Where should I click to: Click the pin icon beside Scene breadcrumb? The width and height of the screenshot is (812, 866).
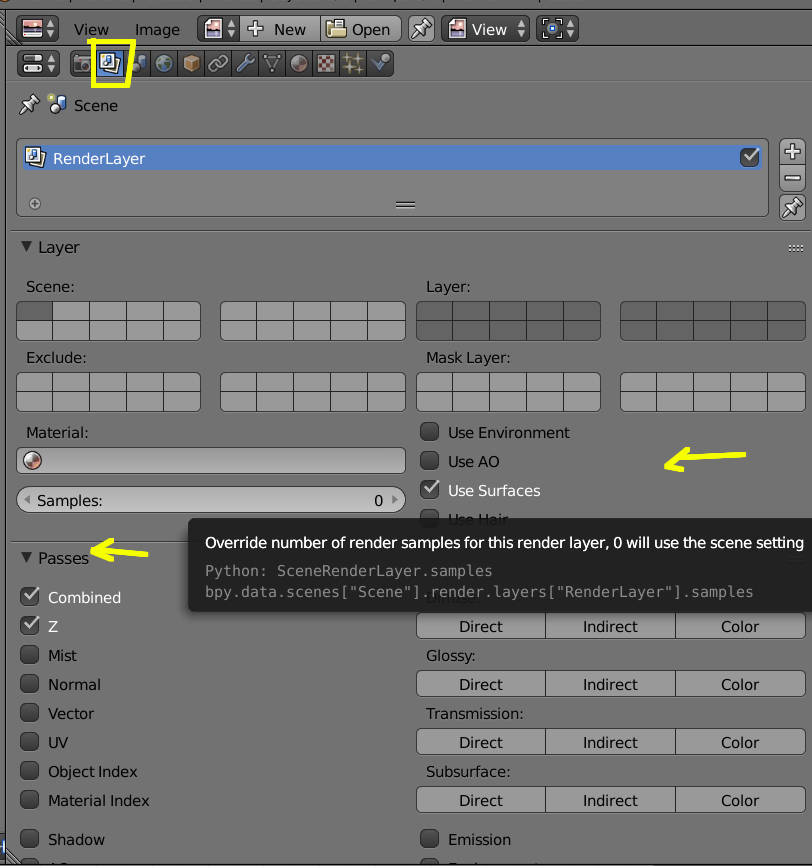[x=29, y=104]
